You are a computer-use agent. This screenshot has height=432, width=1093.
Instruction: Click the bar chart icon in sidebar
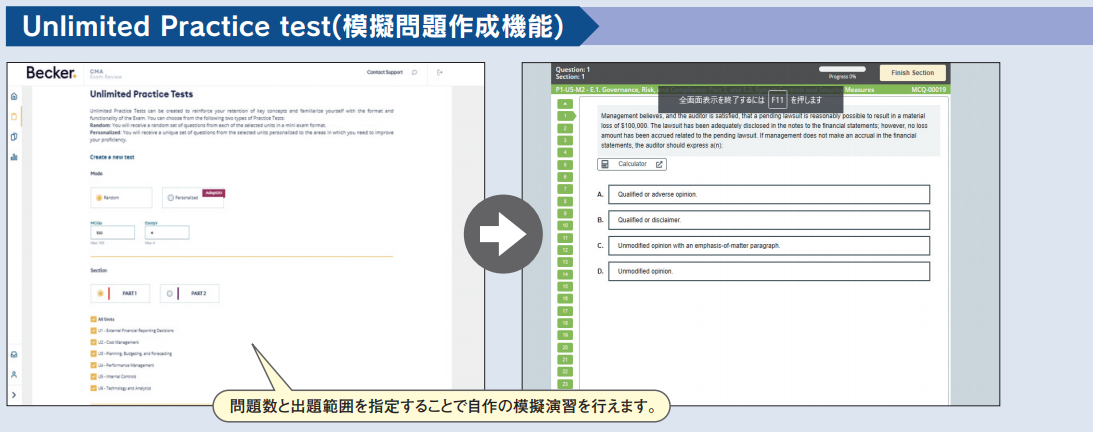click(14, 157)
